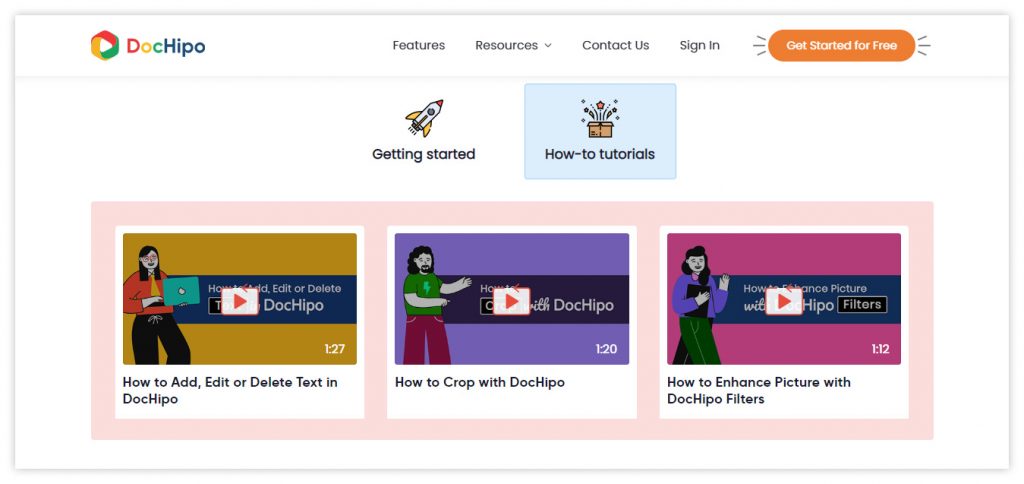Click Get Started for Free button
This screenshot has width=1024, height=484.
pos(841,46)
